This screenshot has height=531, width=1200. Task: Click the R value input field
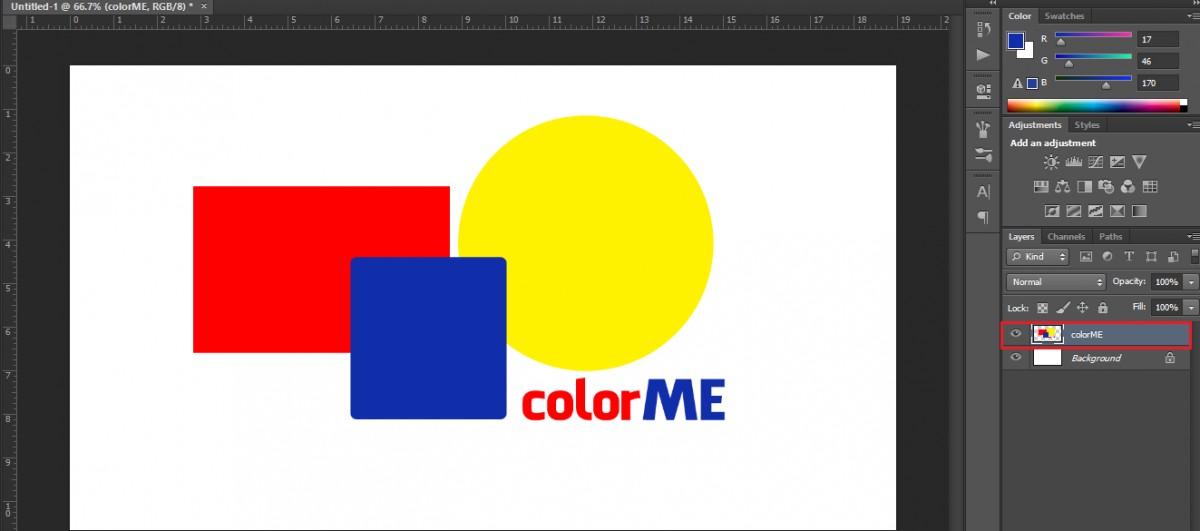(1157, 39)
